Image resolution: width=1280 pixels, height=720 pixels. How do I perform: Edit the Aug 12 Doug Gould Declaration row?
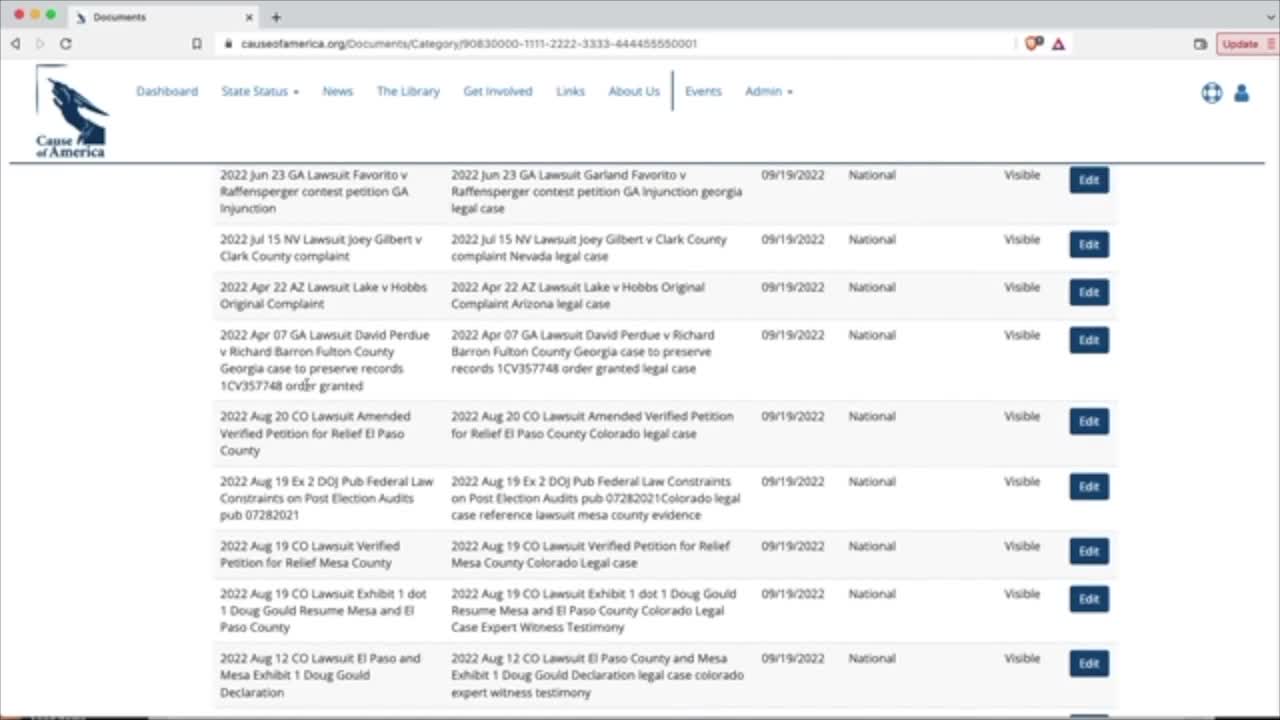1089,663
